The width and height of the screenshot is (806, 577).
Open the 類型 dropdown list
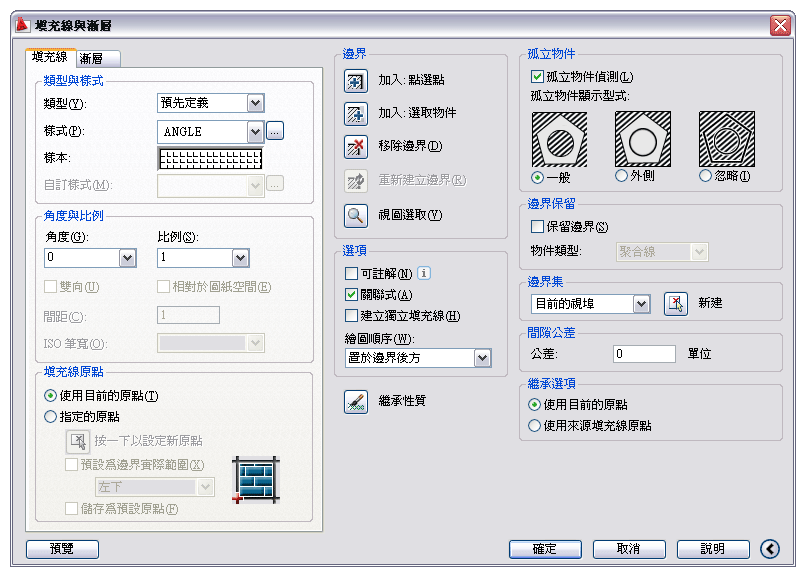tap(255, 103)
